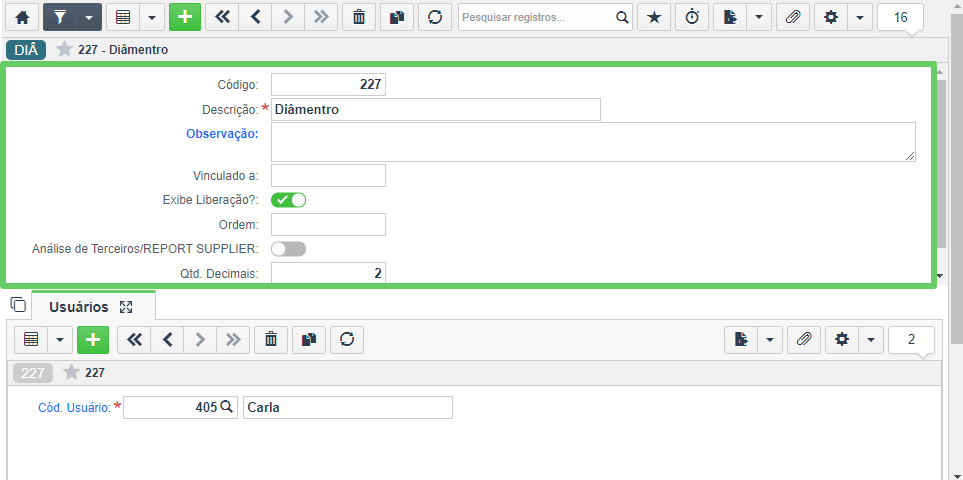Screen dimensions: 963x480
Task: Jump to first record in top toolbar
Action: (222, 17)
